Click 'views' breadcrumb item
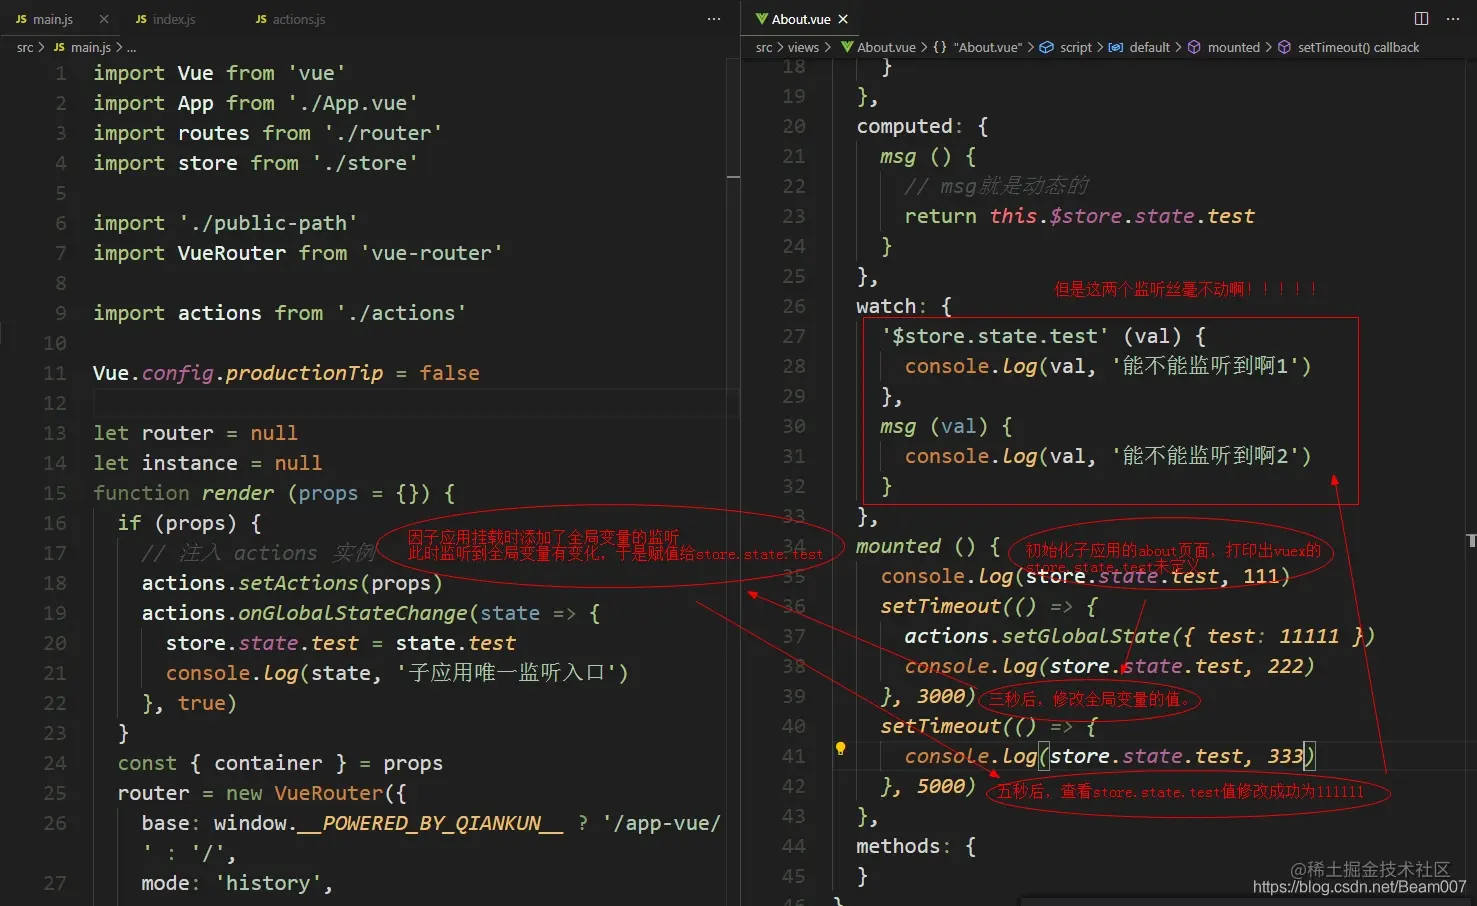The width and height of the screenshot is (1477, 906). click(803, 47)
